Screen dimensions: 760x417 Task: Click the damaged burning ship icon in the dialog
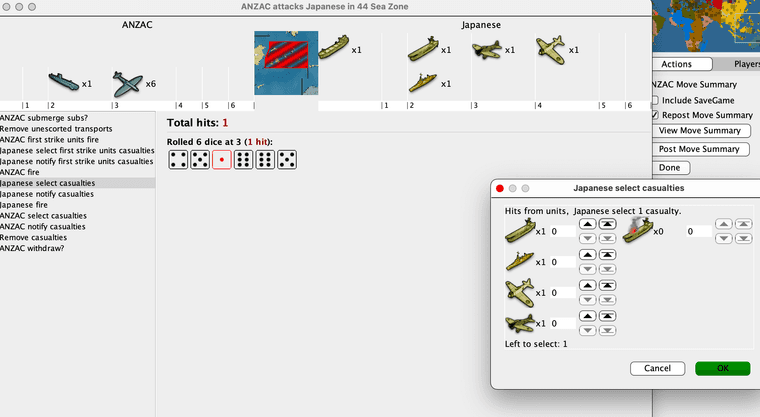[636, 231]
